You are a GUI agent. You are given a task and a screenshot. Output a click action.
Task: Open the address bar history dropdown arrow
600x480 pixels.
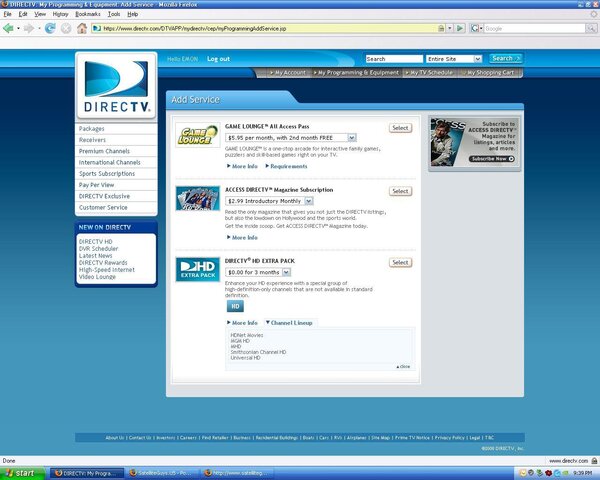click(450, 28)
